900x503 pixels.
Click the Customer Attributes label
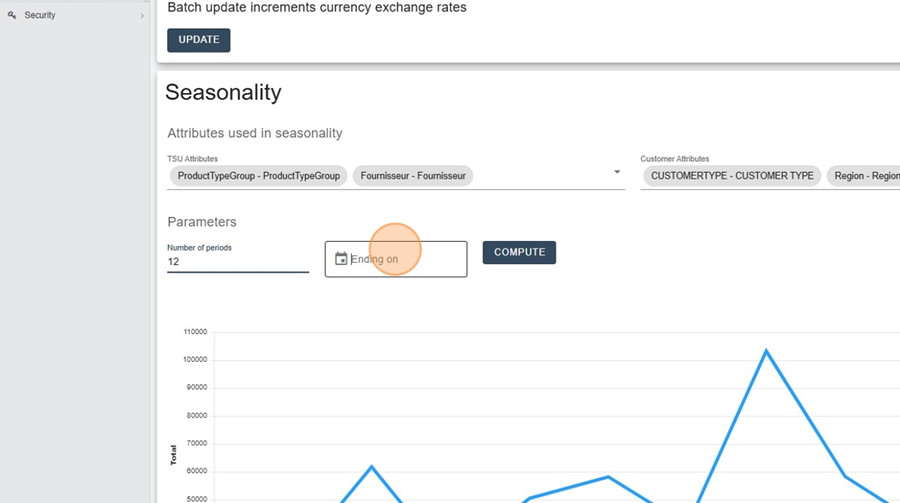(x=674, y=158)
